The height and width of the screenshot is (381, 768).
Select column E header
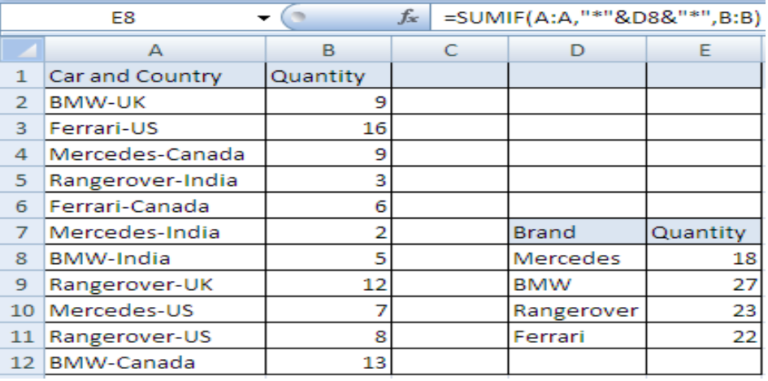(704, 50)
